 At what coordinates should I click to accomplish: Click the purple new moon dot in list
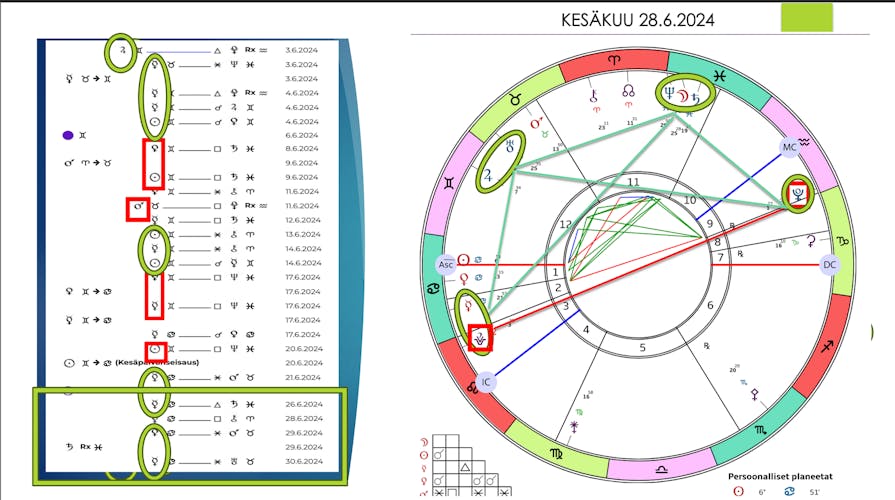tap(68, 135)
